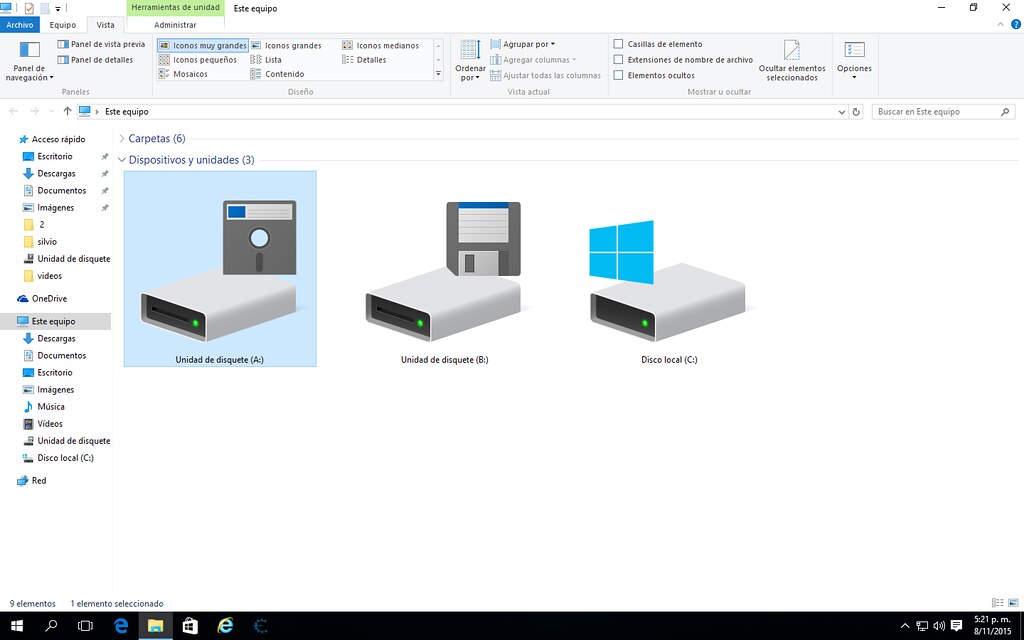Click the back navigation arrow
The image size is (1024, 640).
point(14,112)
